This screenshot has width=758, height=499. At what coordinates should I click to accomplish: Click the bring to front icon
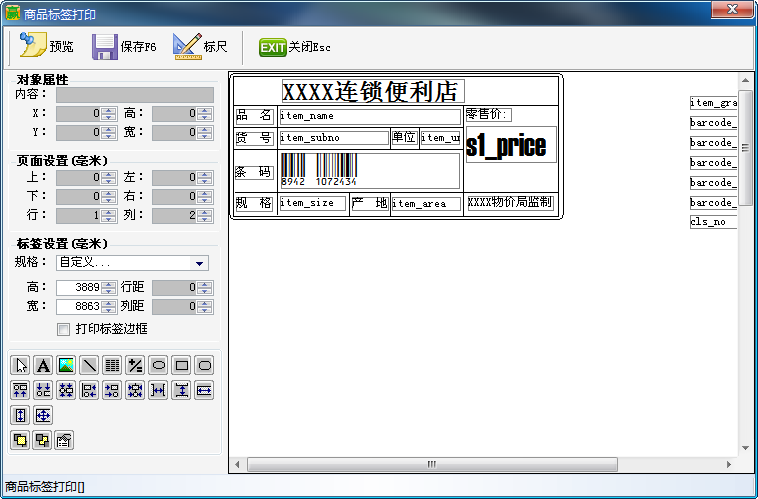pyautogui.click(x=20, y=439)
